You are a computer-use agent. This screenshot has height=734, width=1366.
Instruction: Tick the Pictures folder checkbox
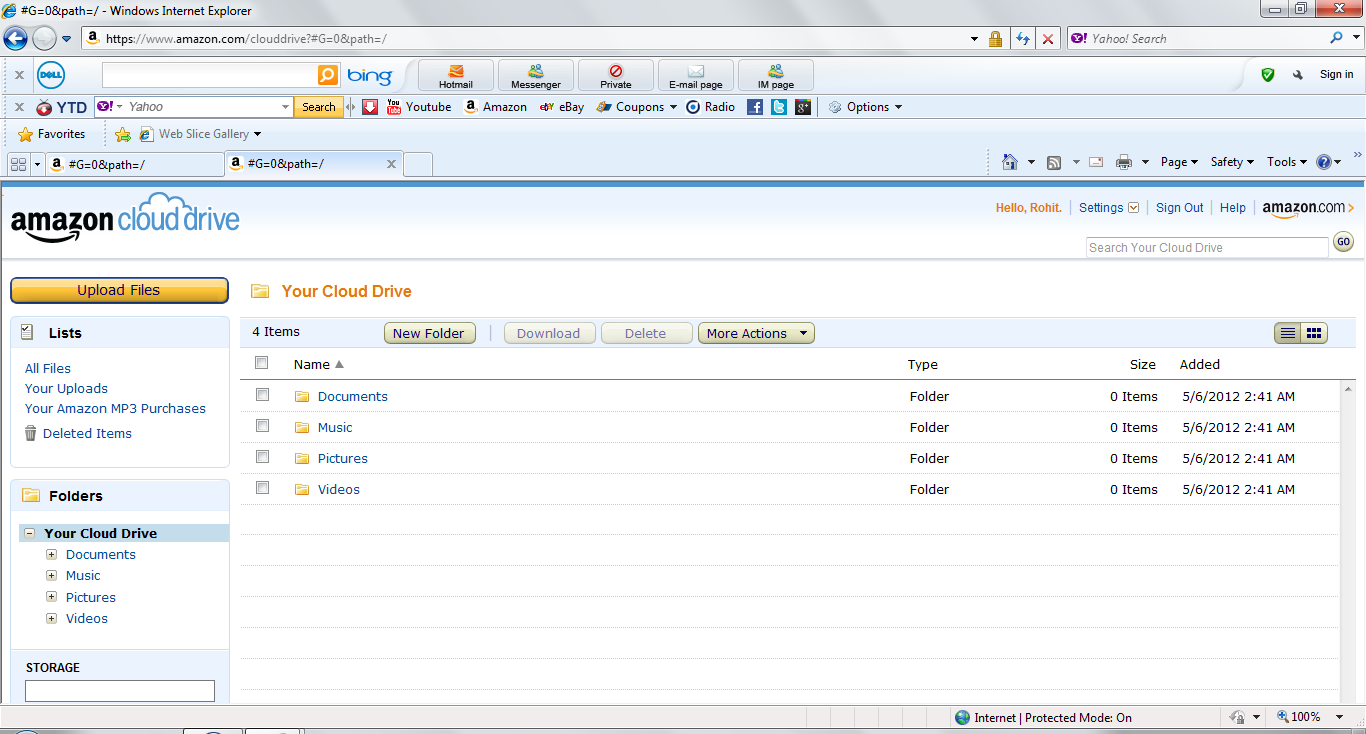262,457
